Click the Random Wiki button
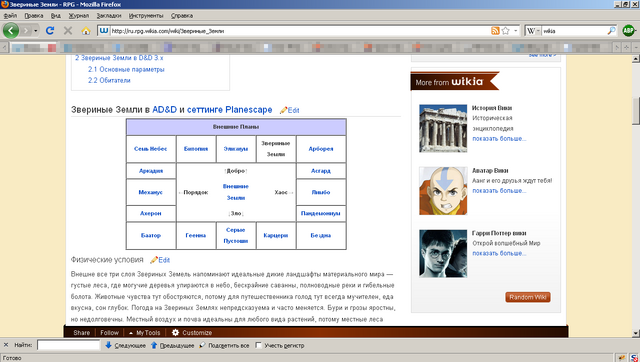Viewport: 640px width, 362px height. 528,297
